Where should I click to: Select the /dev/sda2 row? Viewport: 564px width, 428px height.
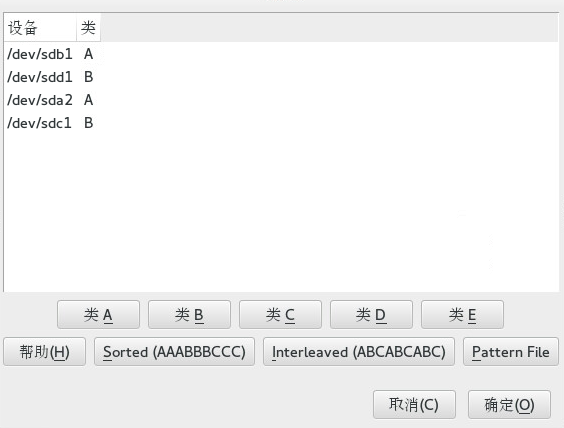click(281, 100)
